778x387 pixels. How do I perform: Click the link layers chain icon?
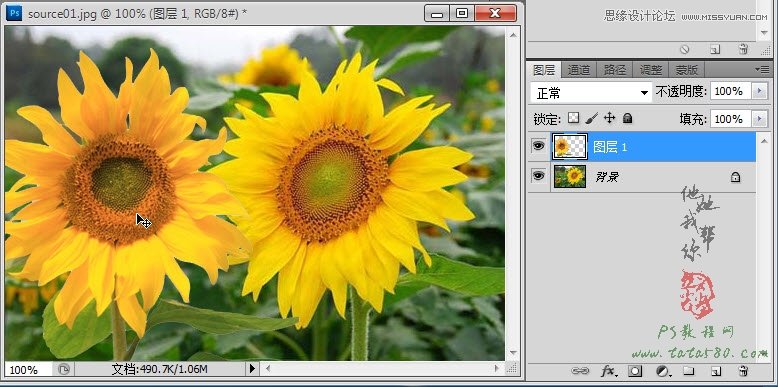click(580, 371)
